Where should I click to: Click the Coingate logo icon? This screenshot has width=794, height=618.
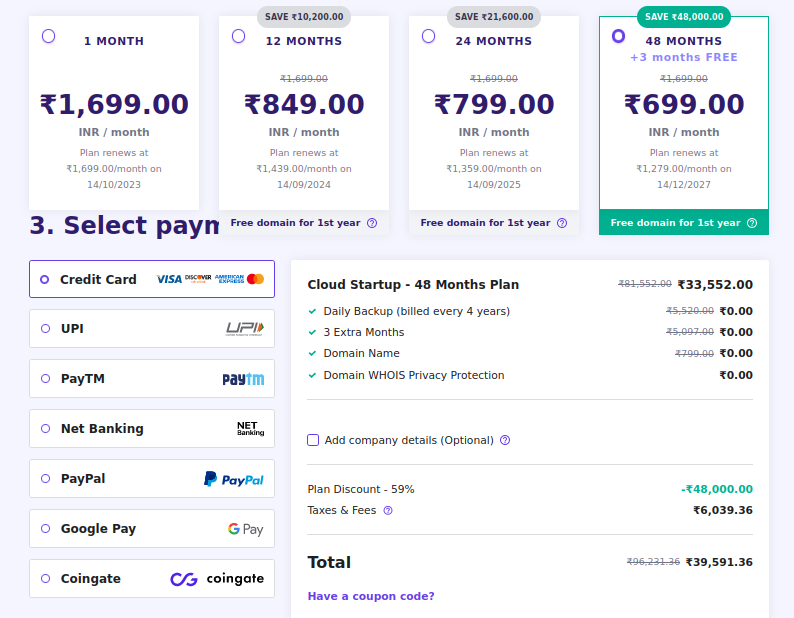coord(217,579)
